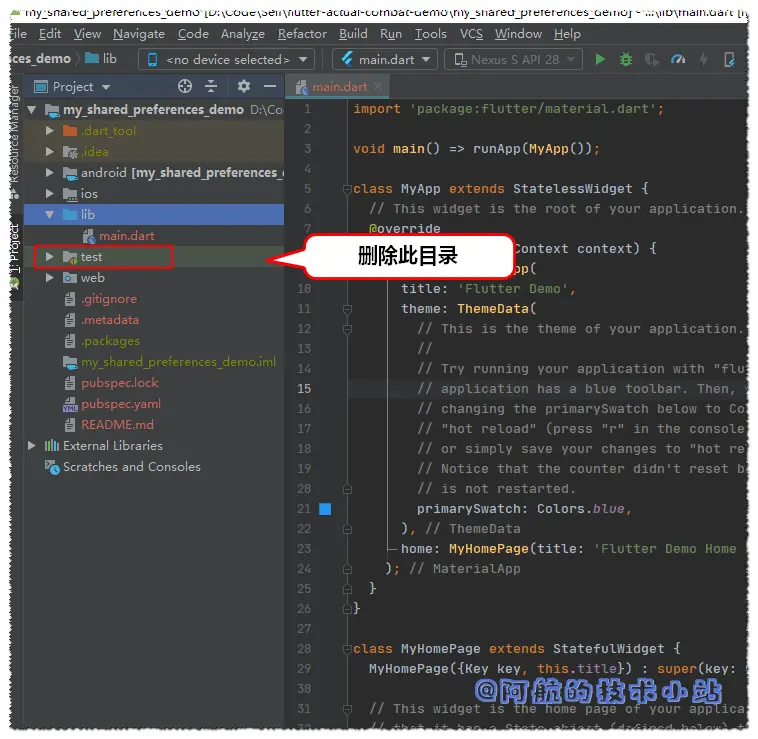Expand External Libraries node
Viewport: 758px width, 739px height.
31,446
